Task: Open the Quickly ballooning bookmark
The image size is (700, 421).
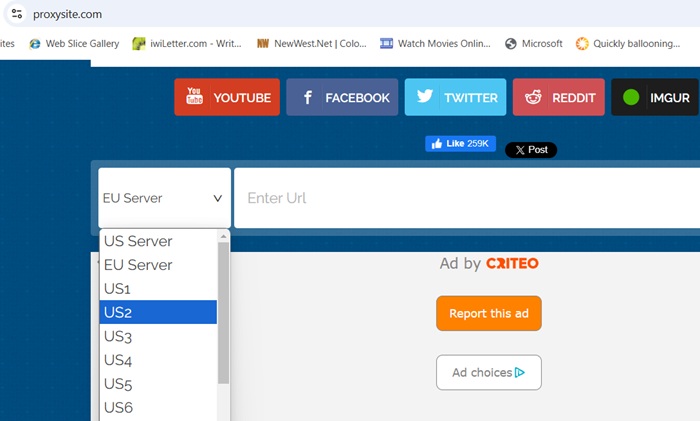Action: 628,44
